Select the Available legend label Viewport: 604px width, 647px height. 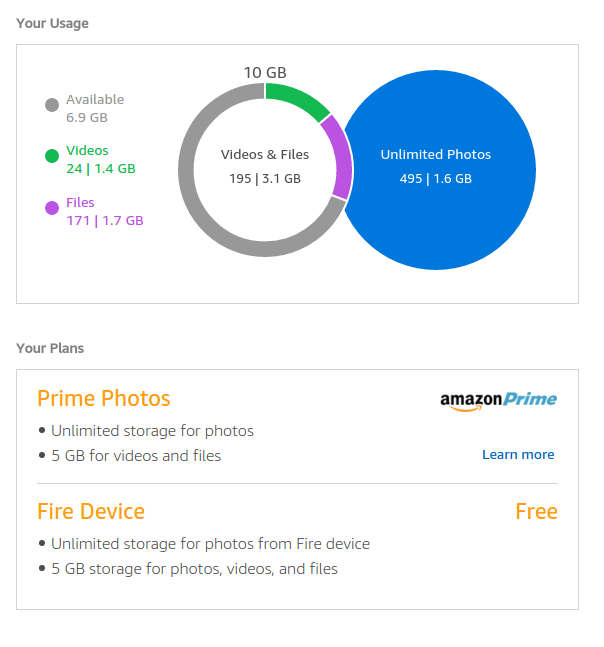click(x=95, y=100)
